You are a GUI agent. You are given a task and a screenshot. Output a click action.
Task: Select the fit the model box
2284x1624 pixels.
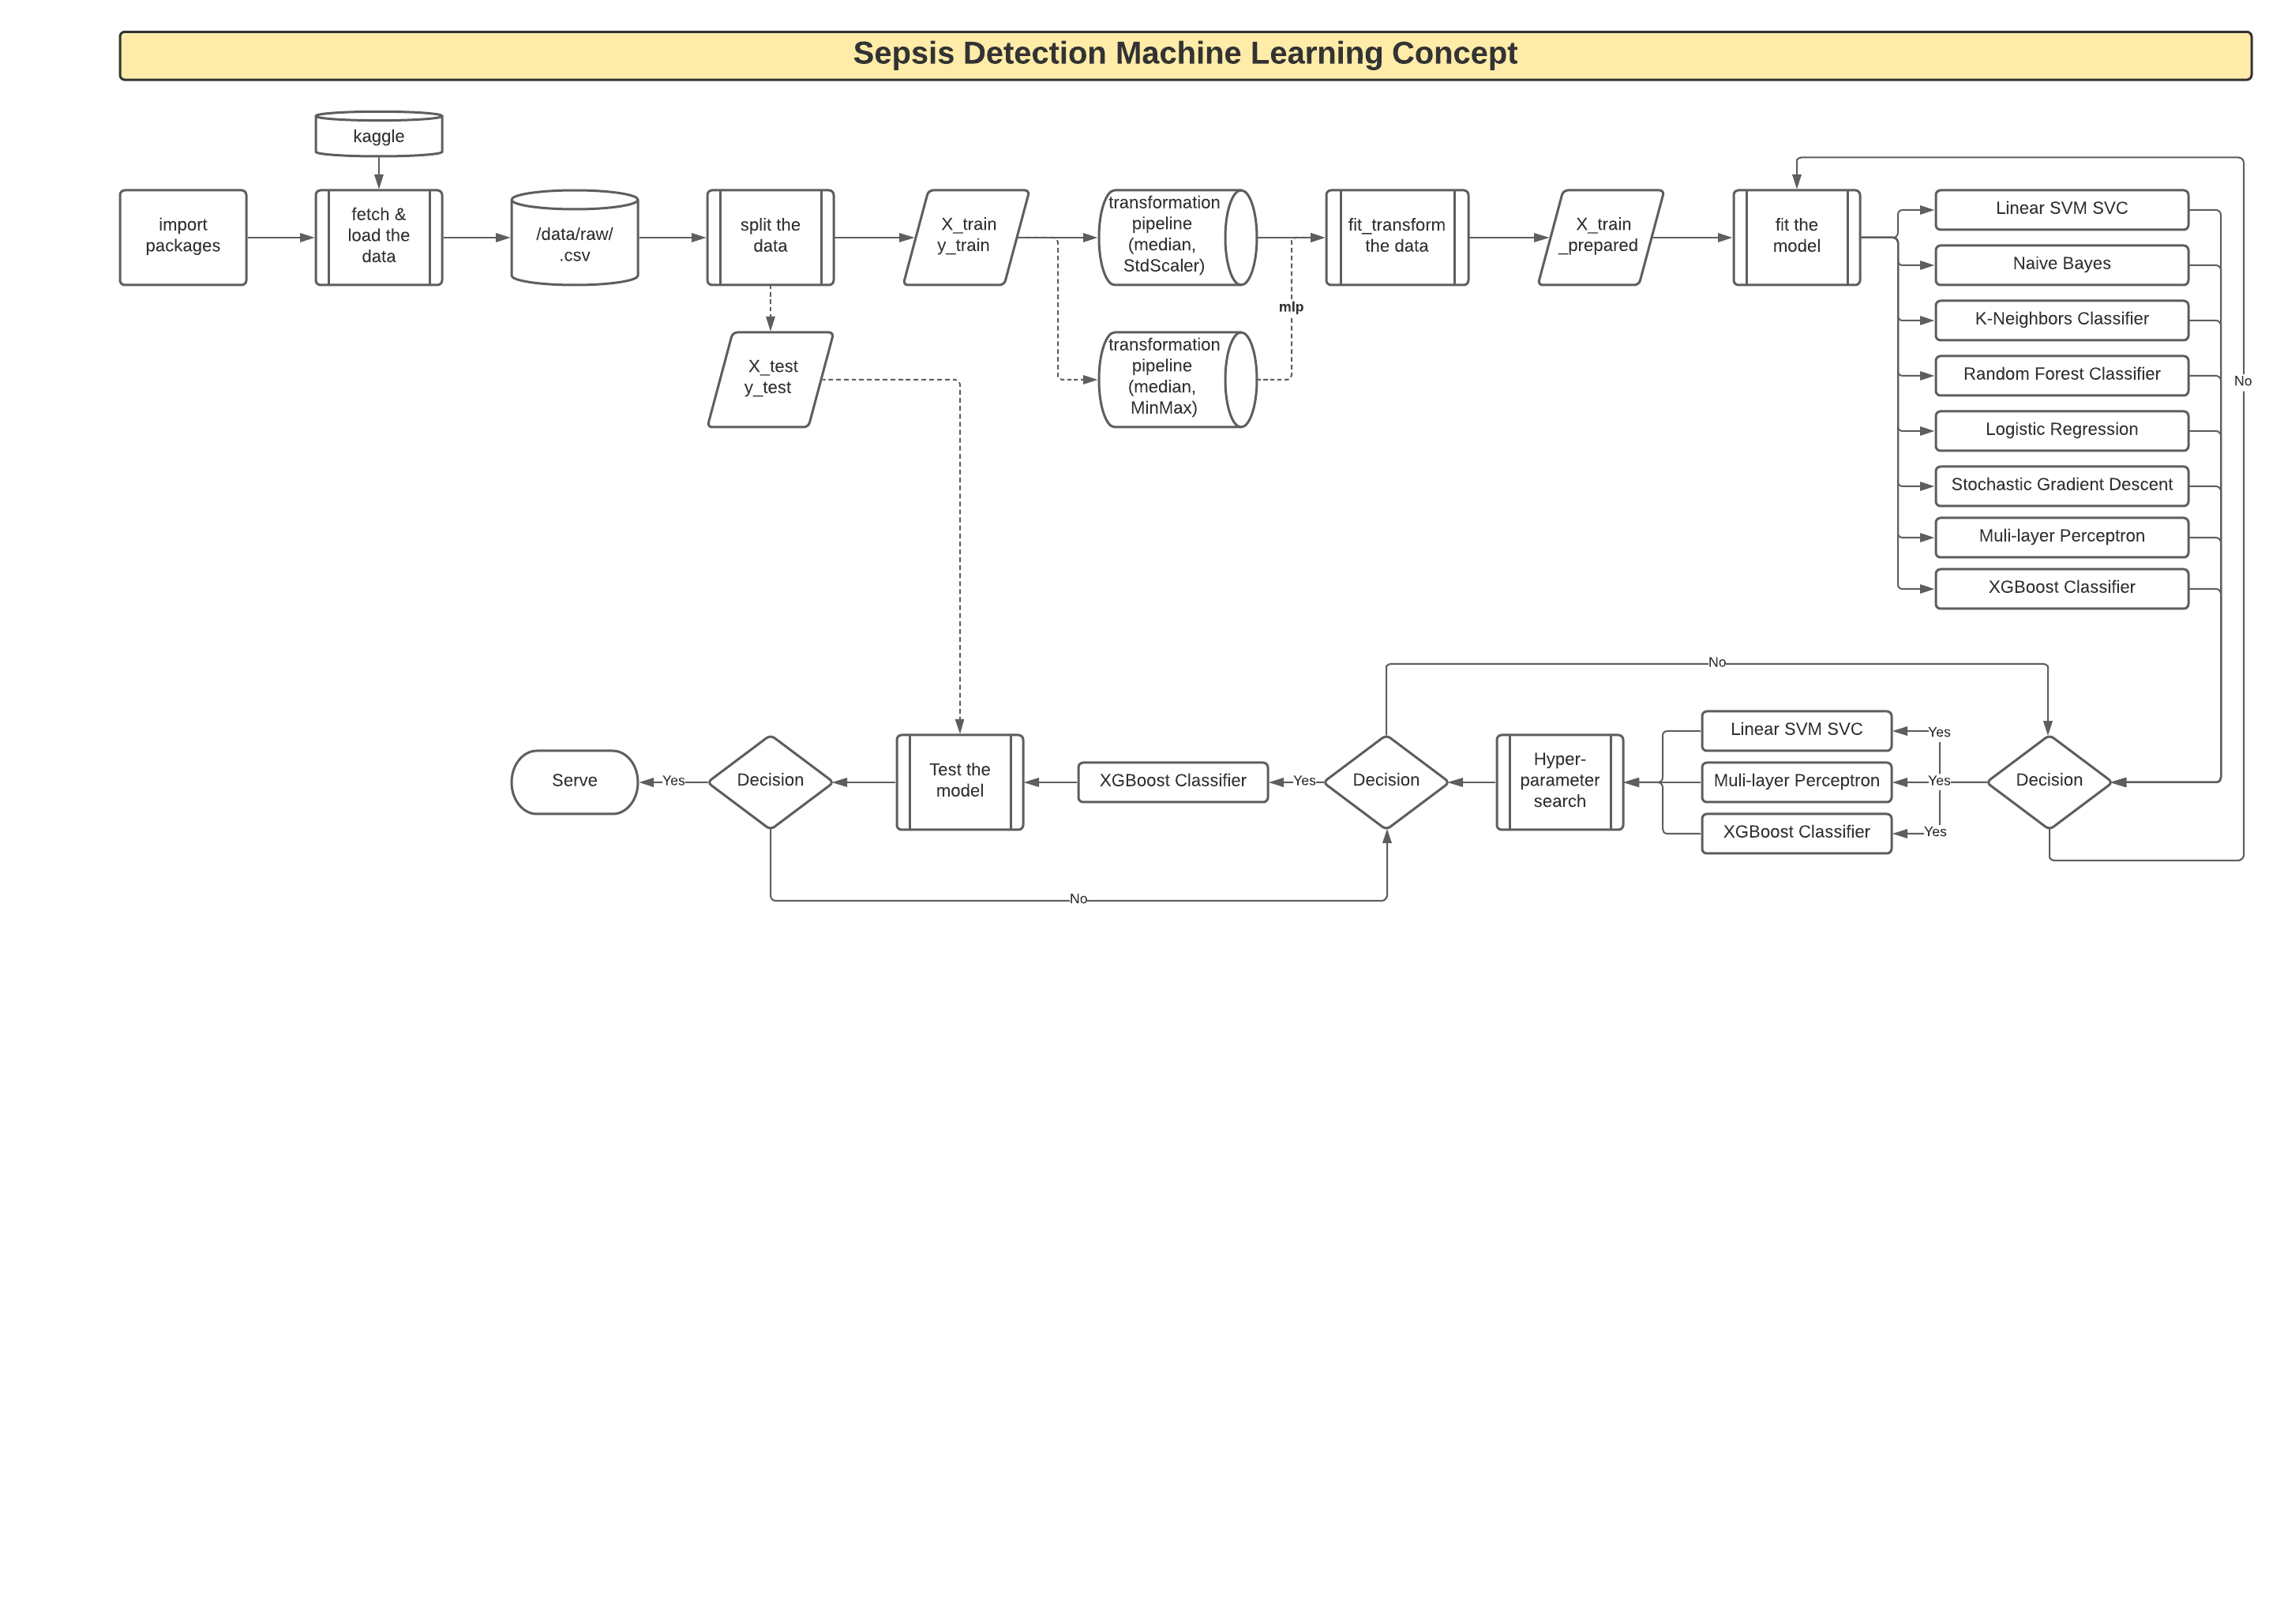1796,236
